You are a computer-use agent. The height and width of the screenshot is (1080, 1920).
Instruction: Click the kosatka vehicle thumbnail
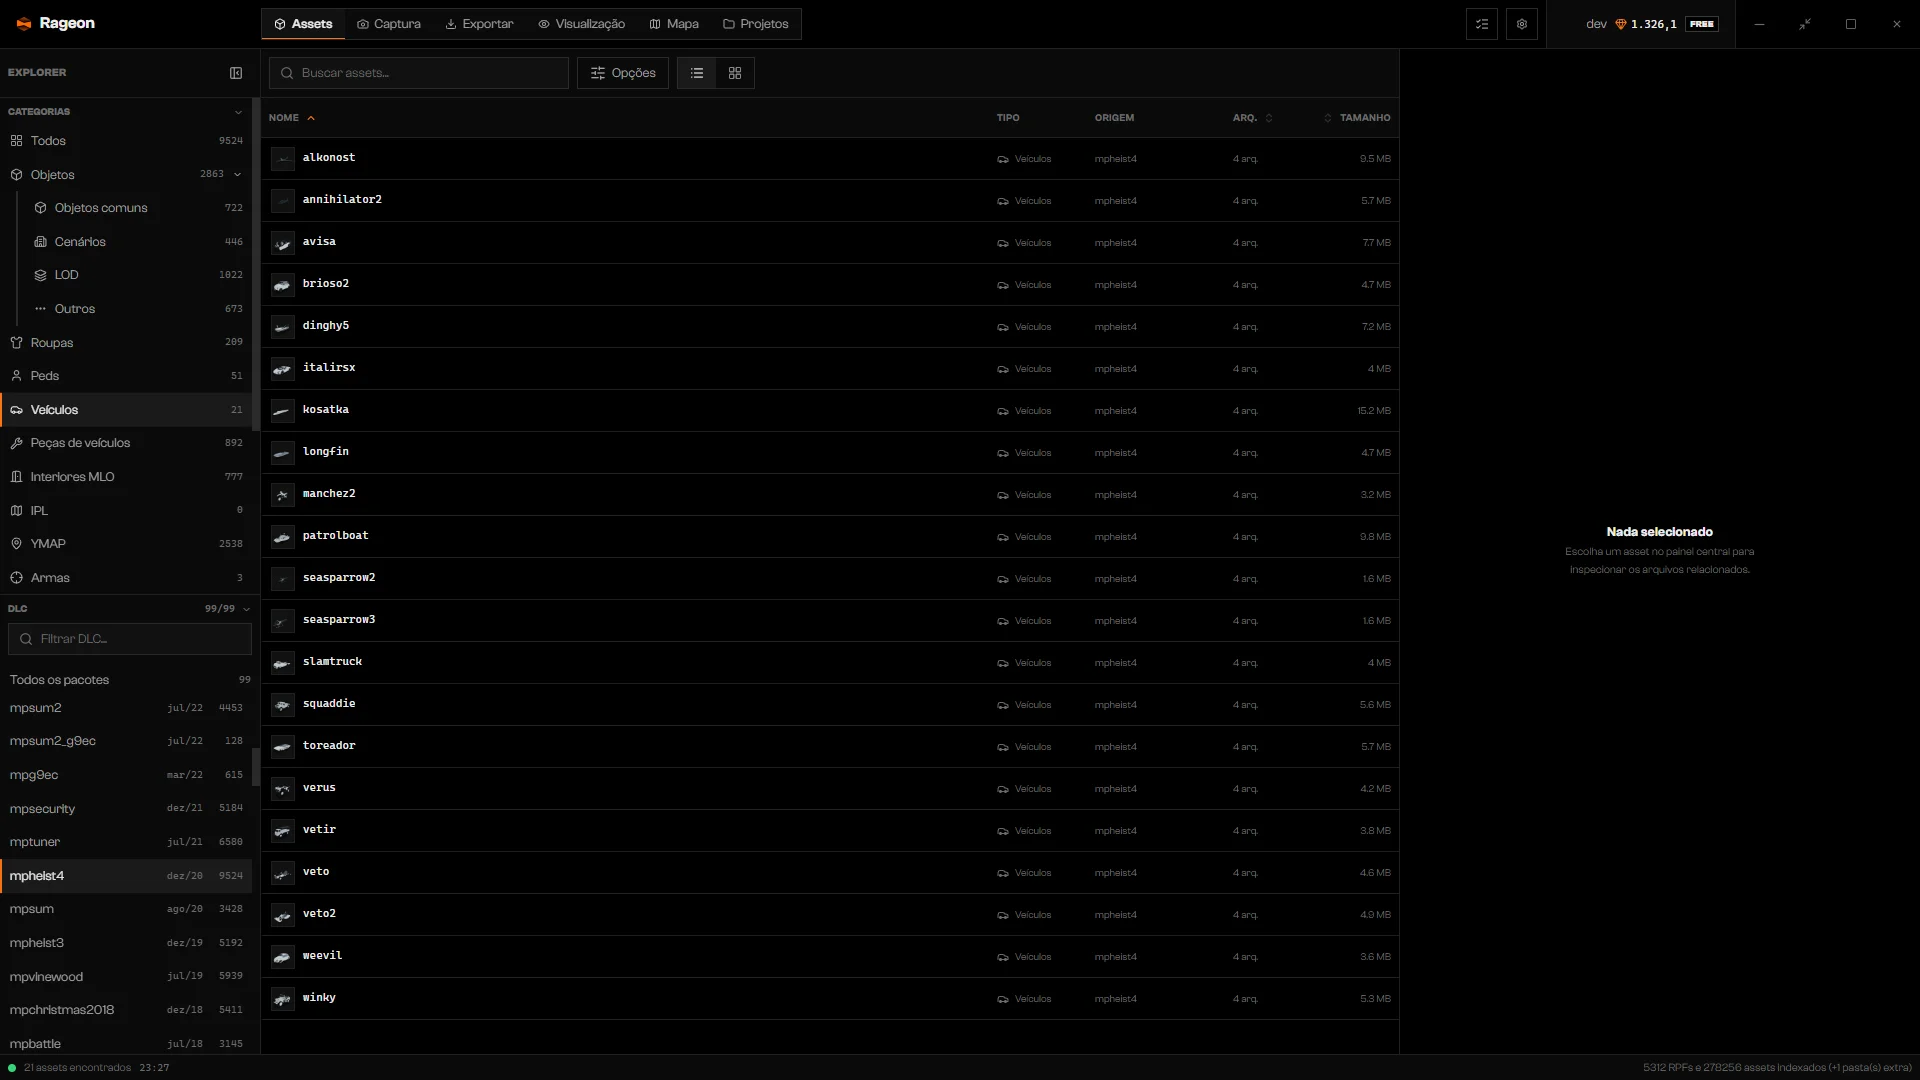(283, 411)
